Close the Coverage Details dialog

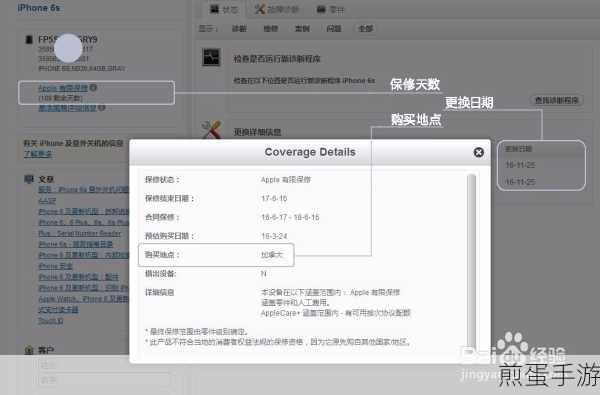[478, 152]
